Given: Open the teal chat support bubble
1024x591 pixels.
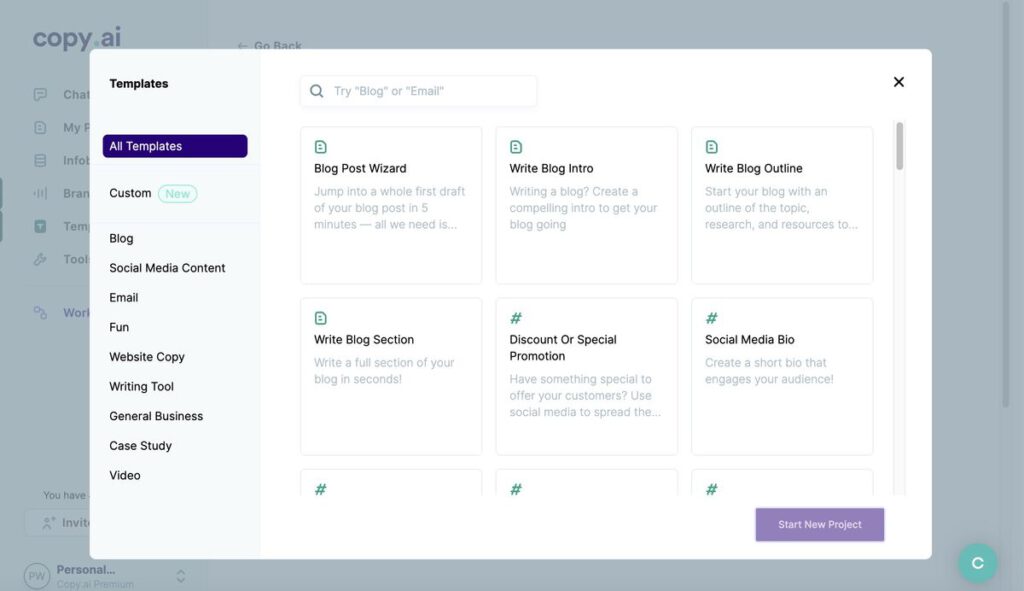Looking at the screenshot, I should tap(976, 563).
